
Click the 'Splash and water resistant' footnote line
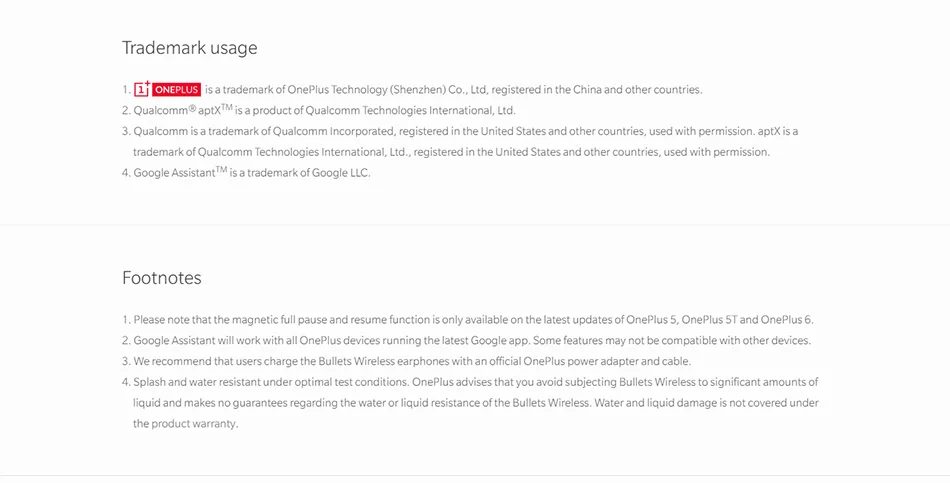click(x=476, y=382)
